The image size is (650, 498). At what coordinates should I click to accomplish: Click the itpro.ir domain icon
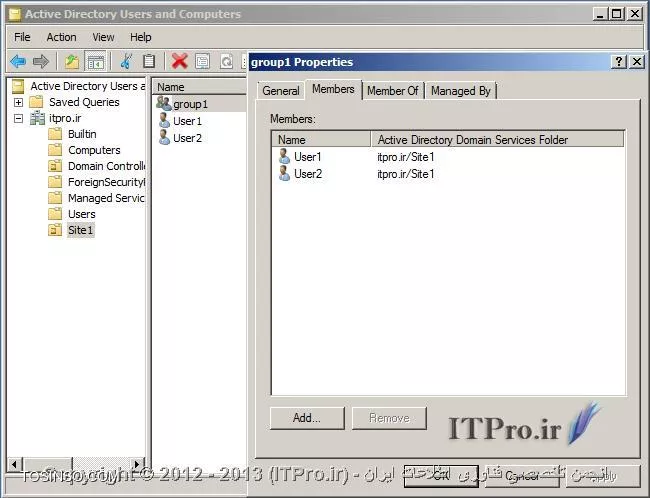pyautogui.click(x=37, y=118)
